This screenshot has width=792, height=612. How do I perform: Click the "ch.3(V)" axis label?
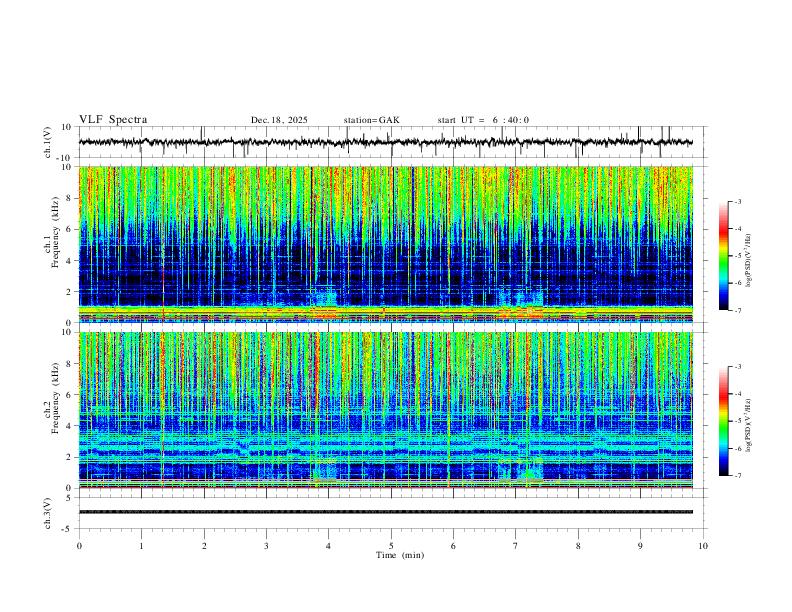click(x=48, y=513)
